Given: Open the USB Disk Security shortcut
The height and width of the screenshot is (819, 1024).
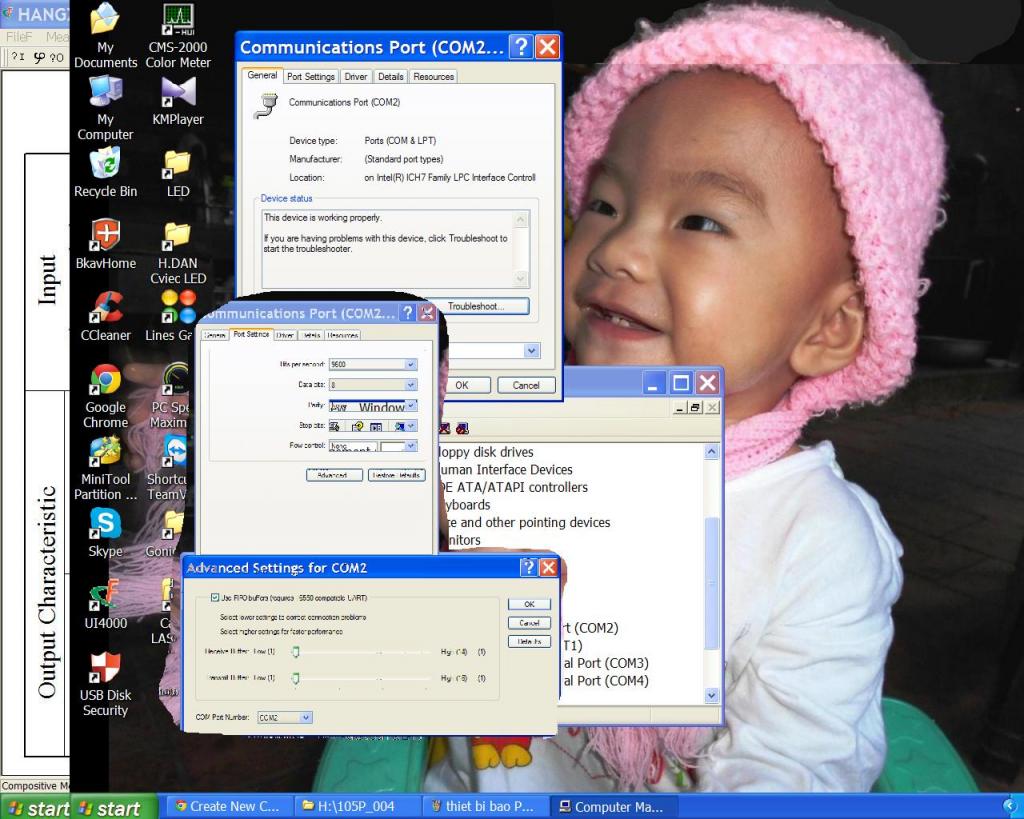Looking at the screenshot, I should pos(105,668).
